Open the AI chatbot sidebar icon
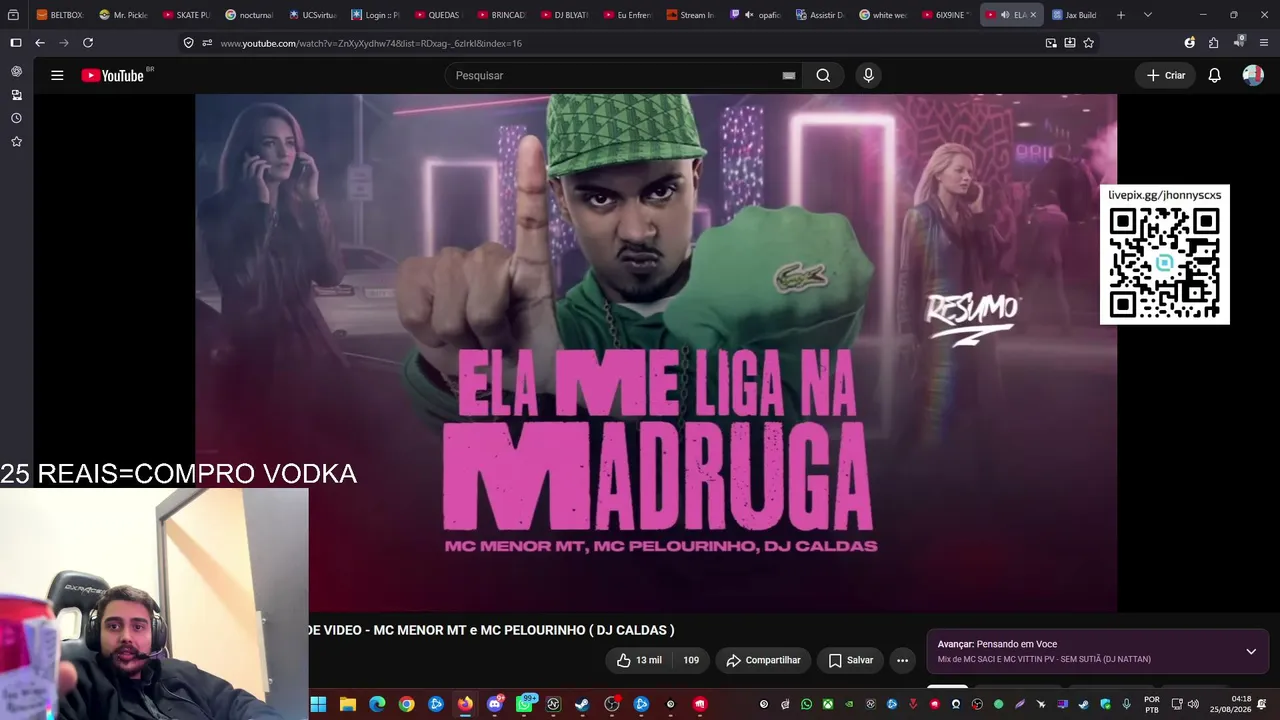This screenshot has height=720, width=1280. (x=16, y=71)
